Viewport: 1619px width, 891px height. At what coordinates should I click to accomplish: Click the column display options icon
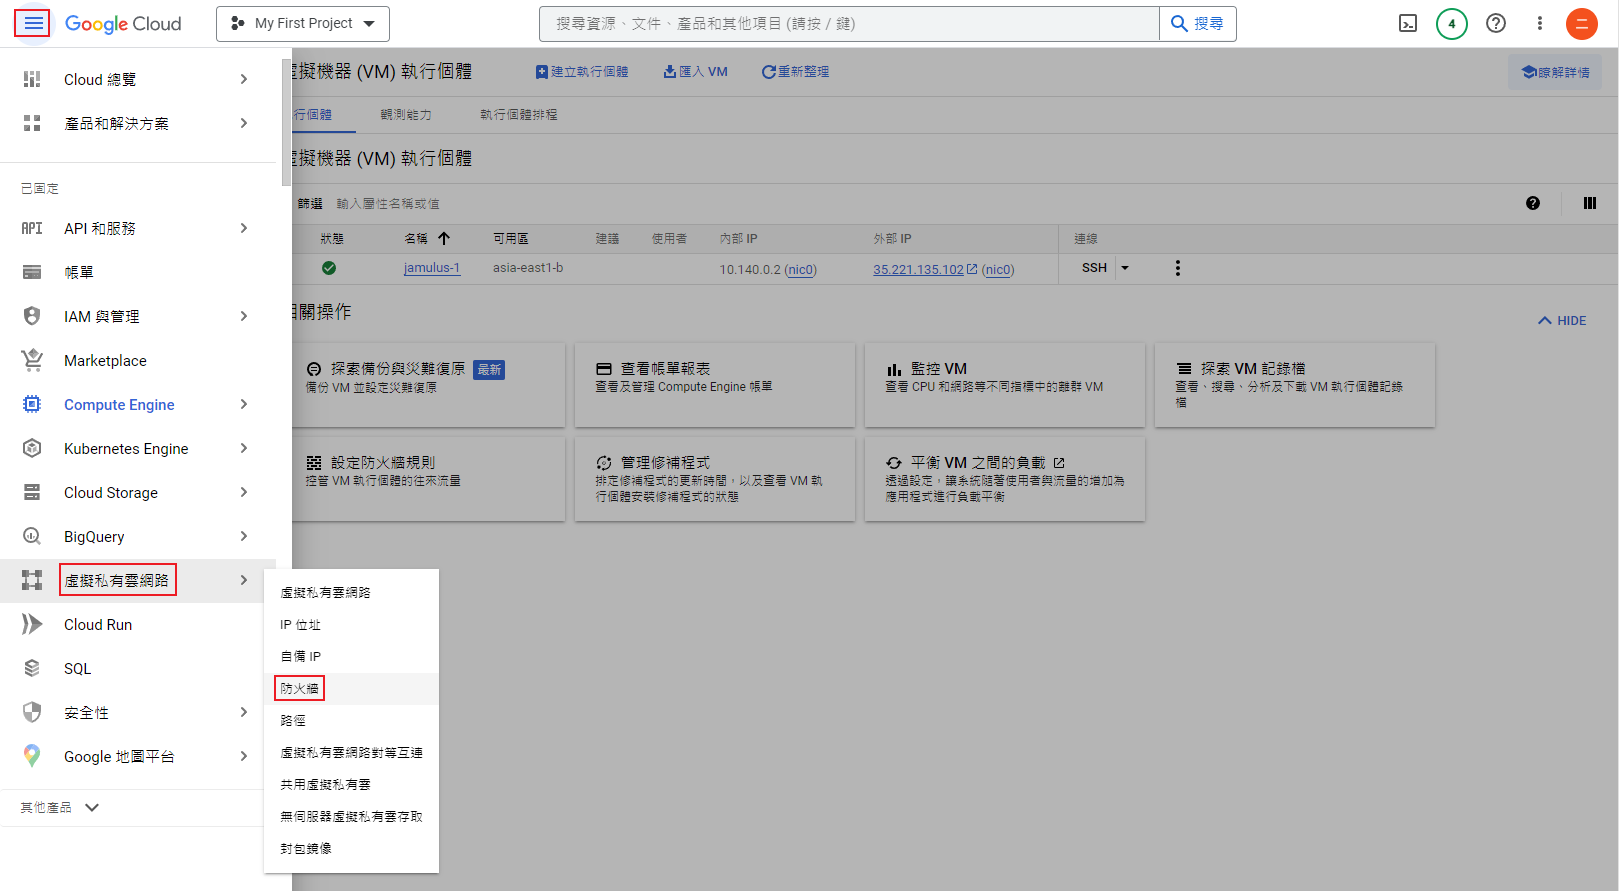tap(1589, 203)
